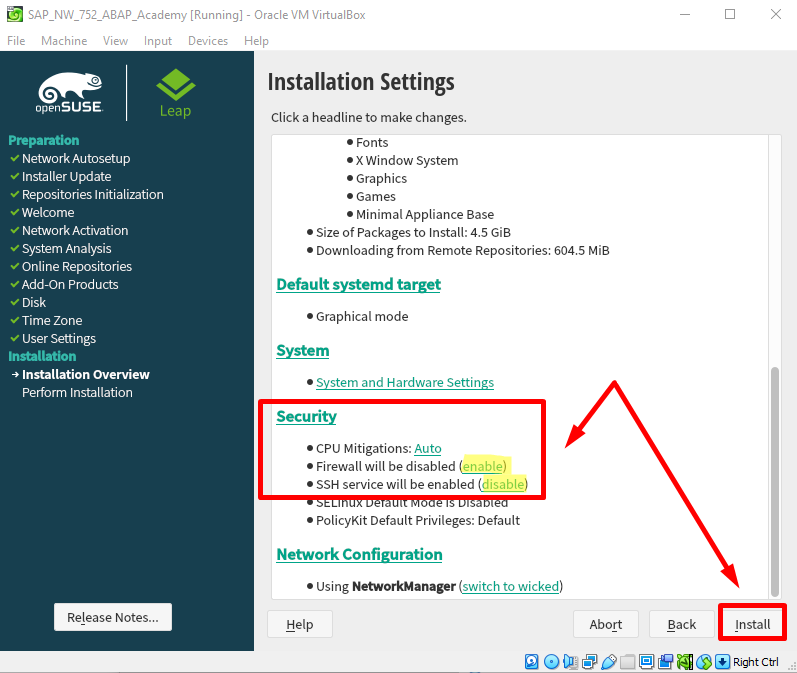
Task: Click the shared folders status icon
Action: point(627,661)
